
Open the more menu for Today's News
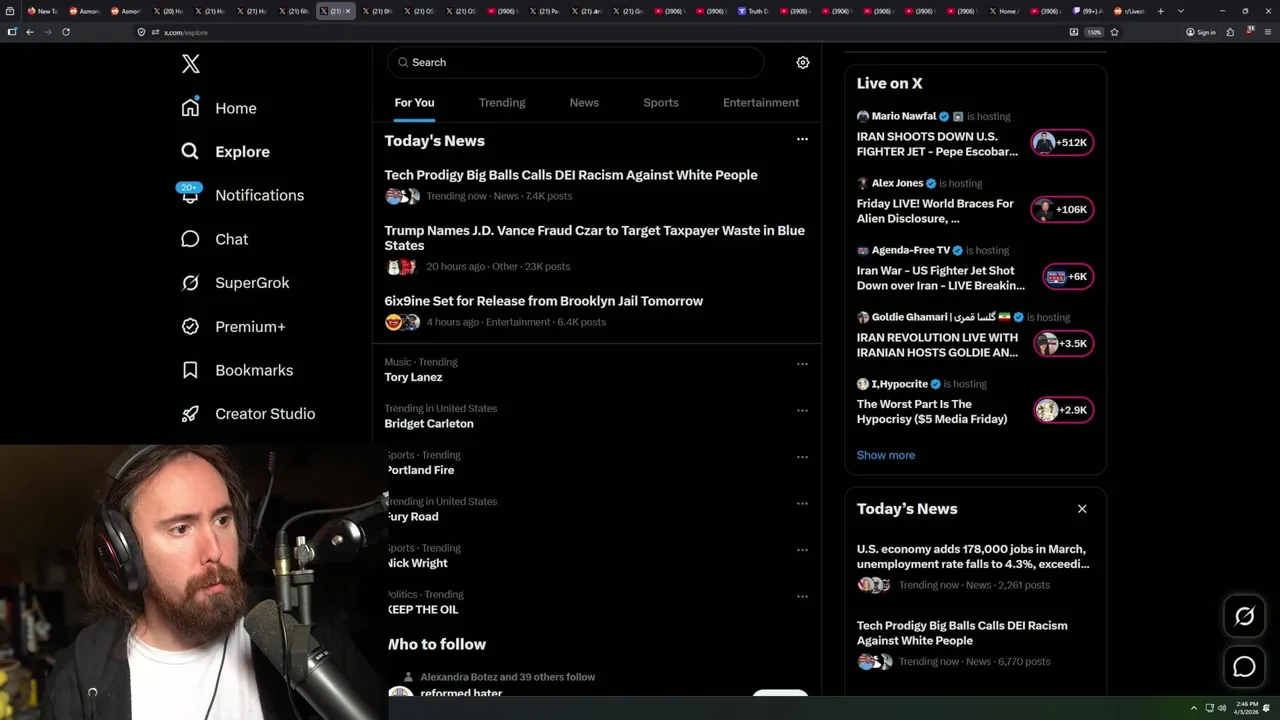(802, 139)
